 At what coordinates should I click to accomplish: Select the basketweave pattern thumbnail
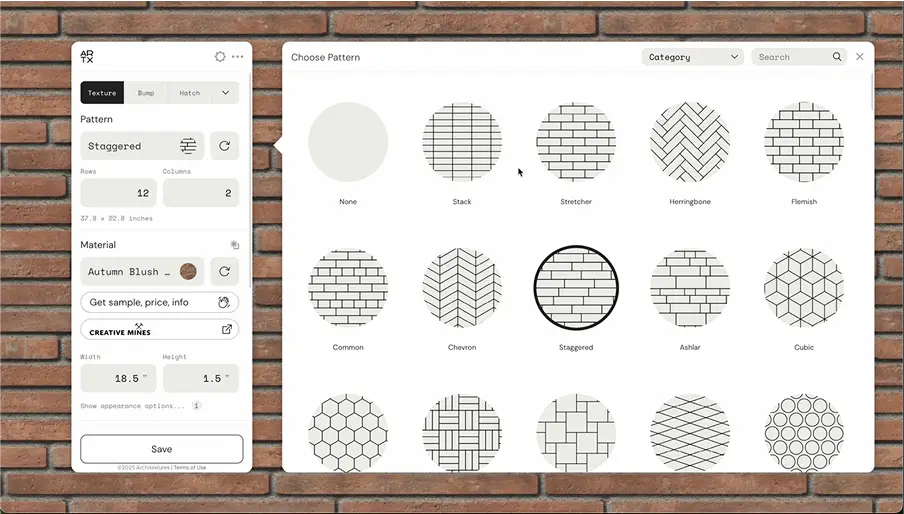pos(462,433)
